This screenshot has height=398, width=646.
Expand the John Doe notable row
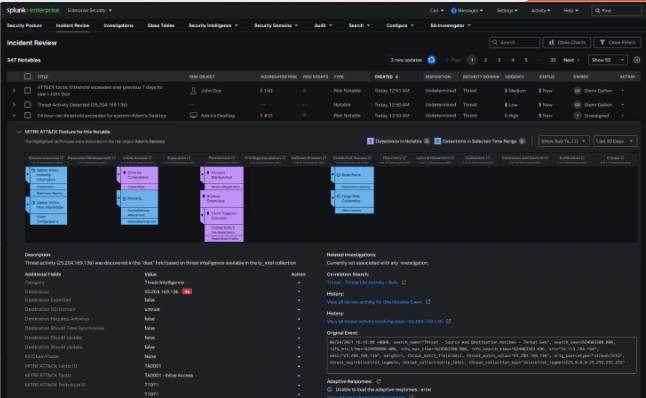click(14, 91)
